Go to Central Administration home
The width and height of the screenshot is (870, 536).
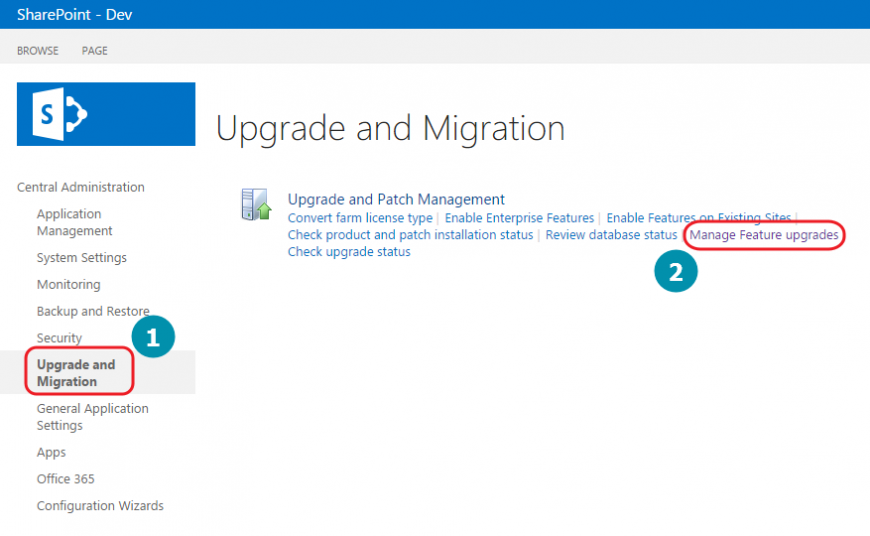coord(80,187)
